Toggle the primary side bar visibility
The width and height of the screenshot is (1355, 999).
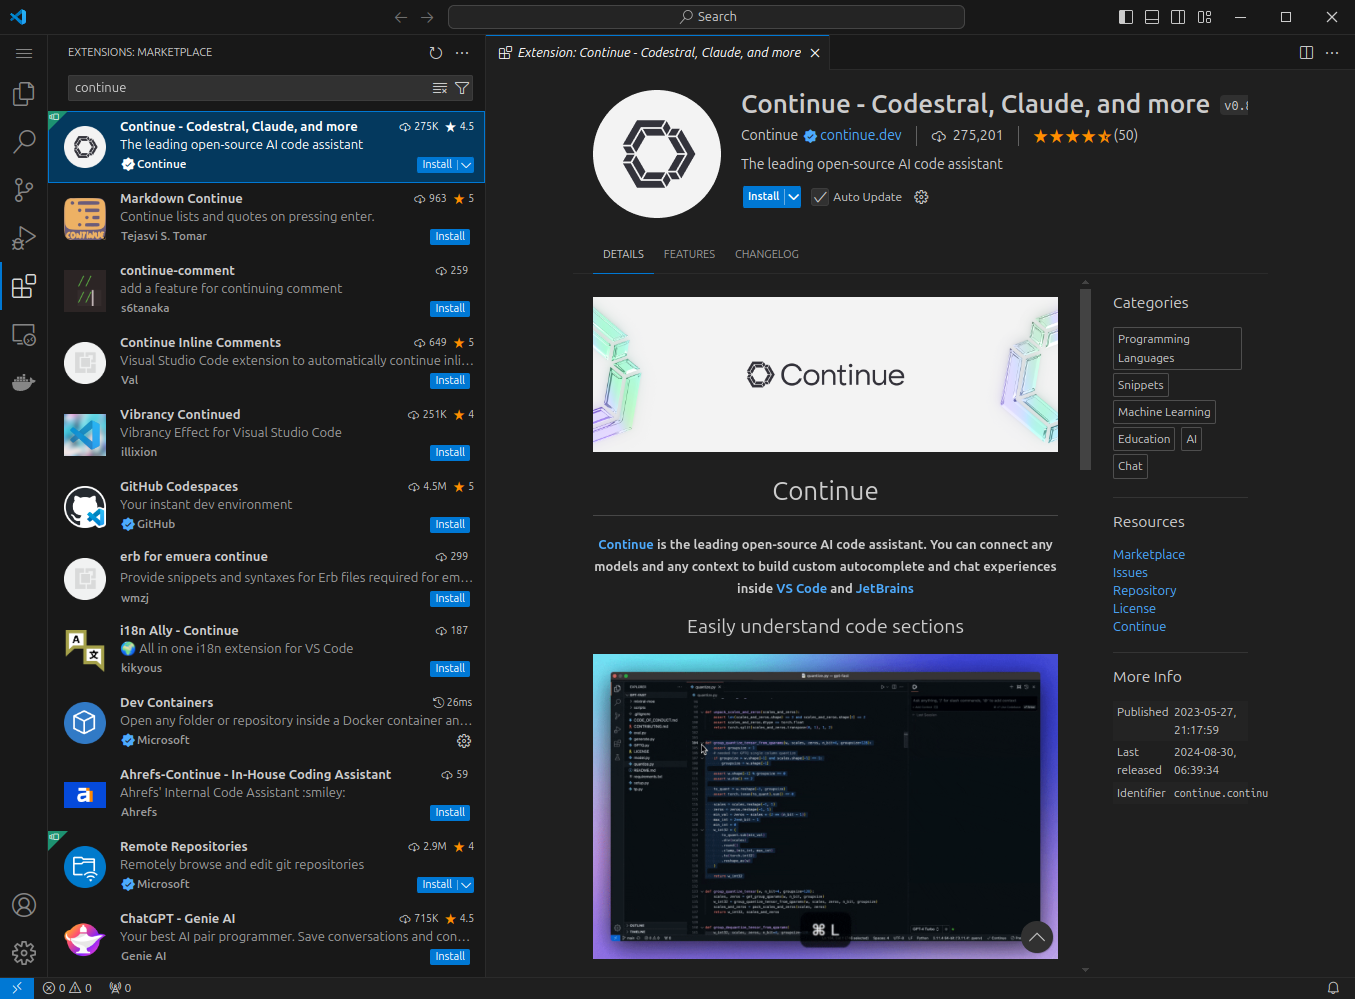click(x=1126, y=17)
